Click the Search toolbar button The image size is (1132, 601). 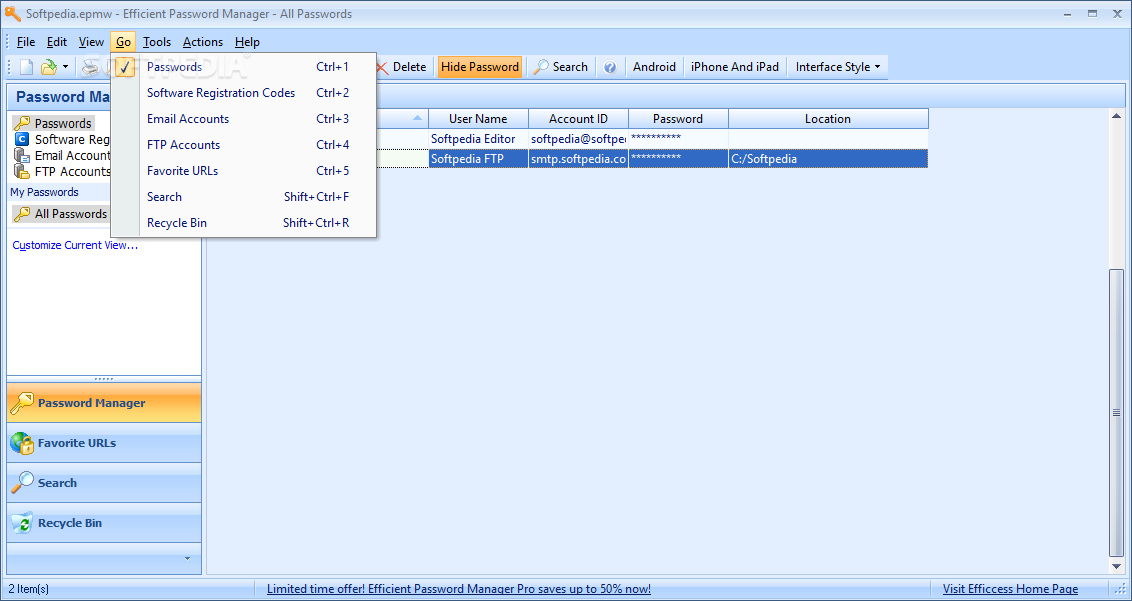click(560, 67)
